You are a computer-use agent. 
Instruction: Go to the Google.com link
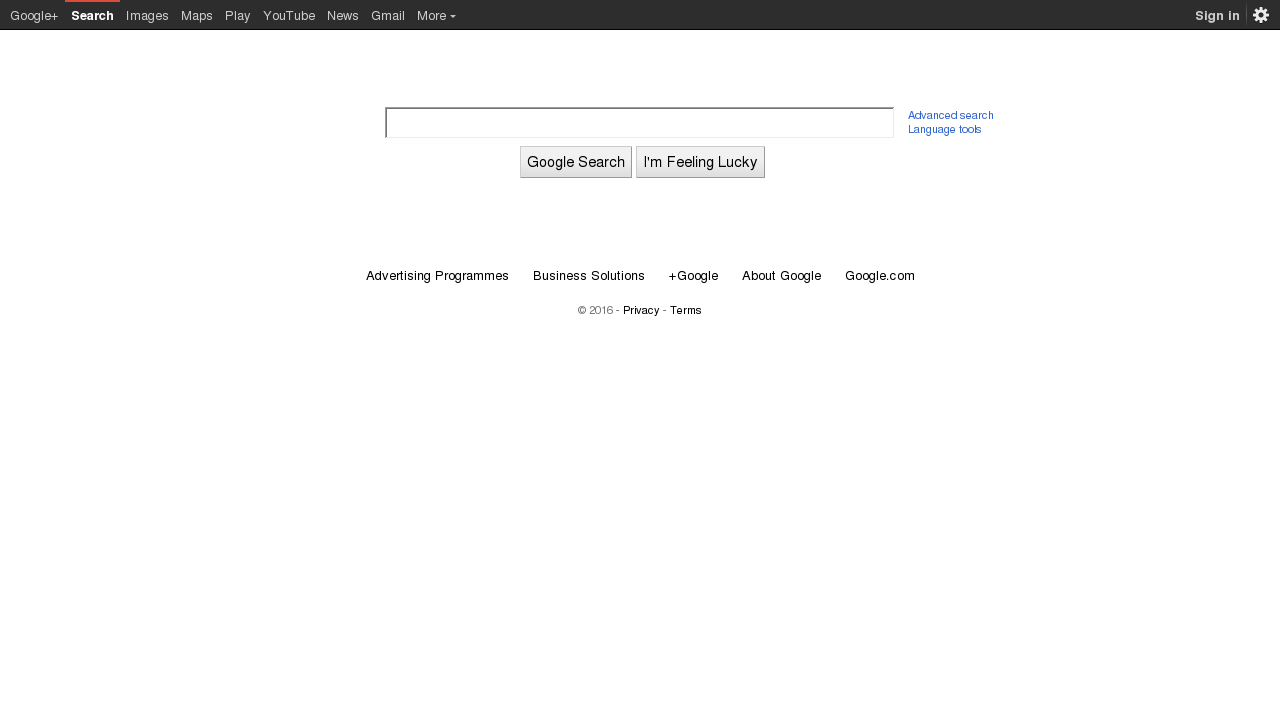click(880, 276)
